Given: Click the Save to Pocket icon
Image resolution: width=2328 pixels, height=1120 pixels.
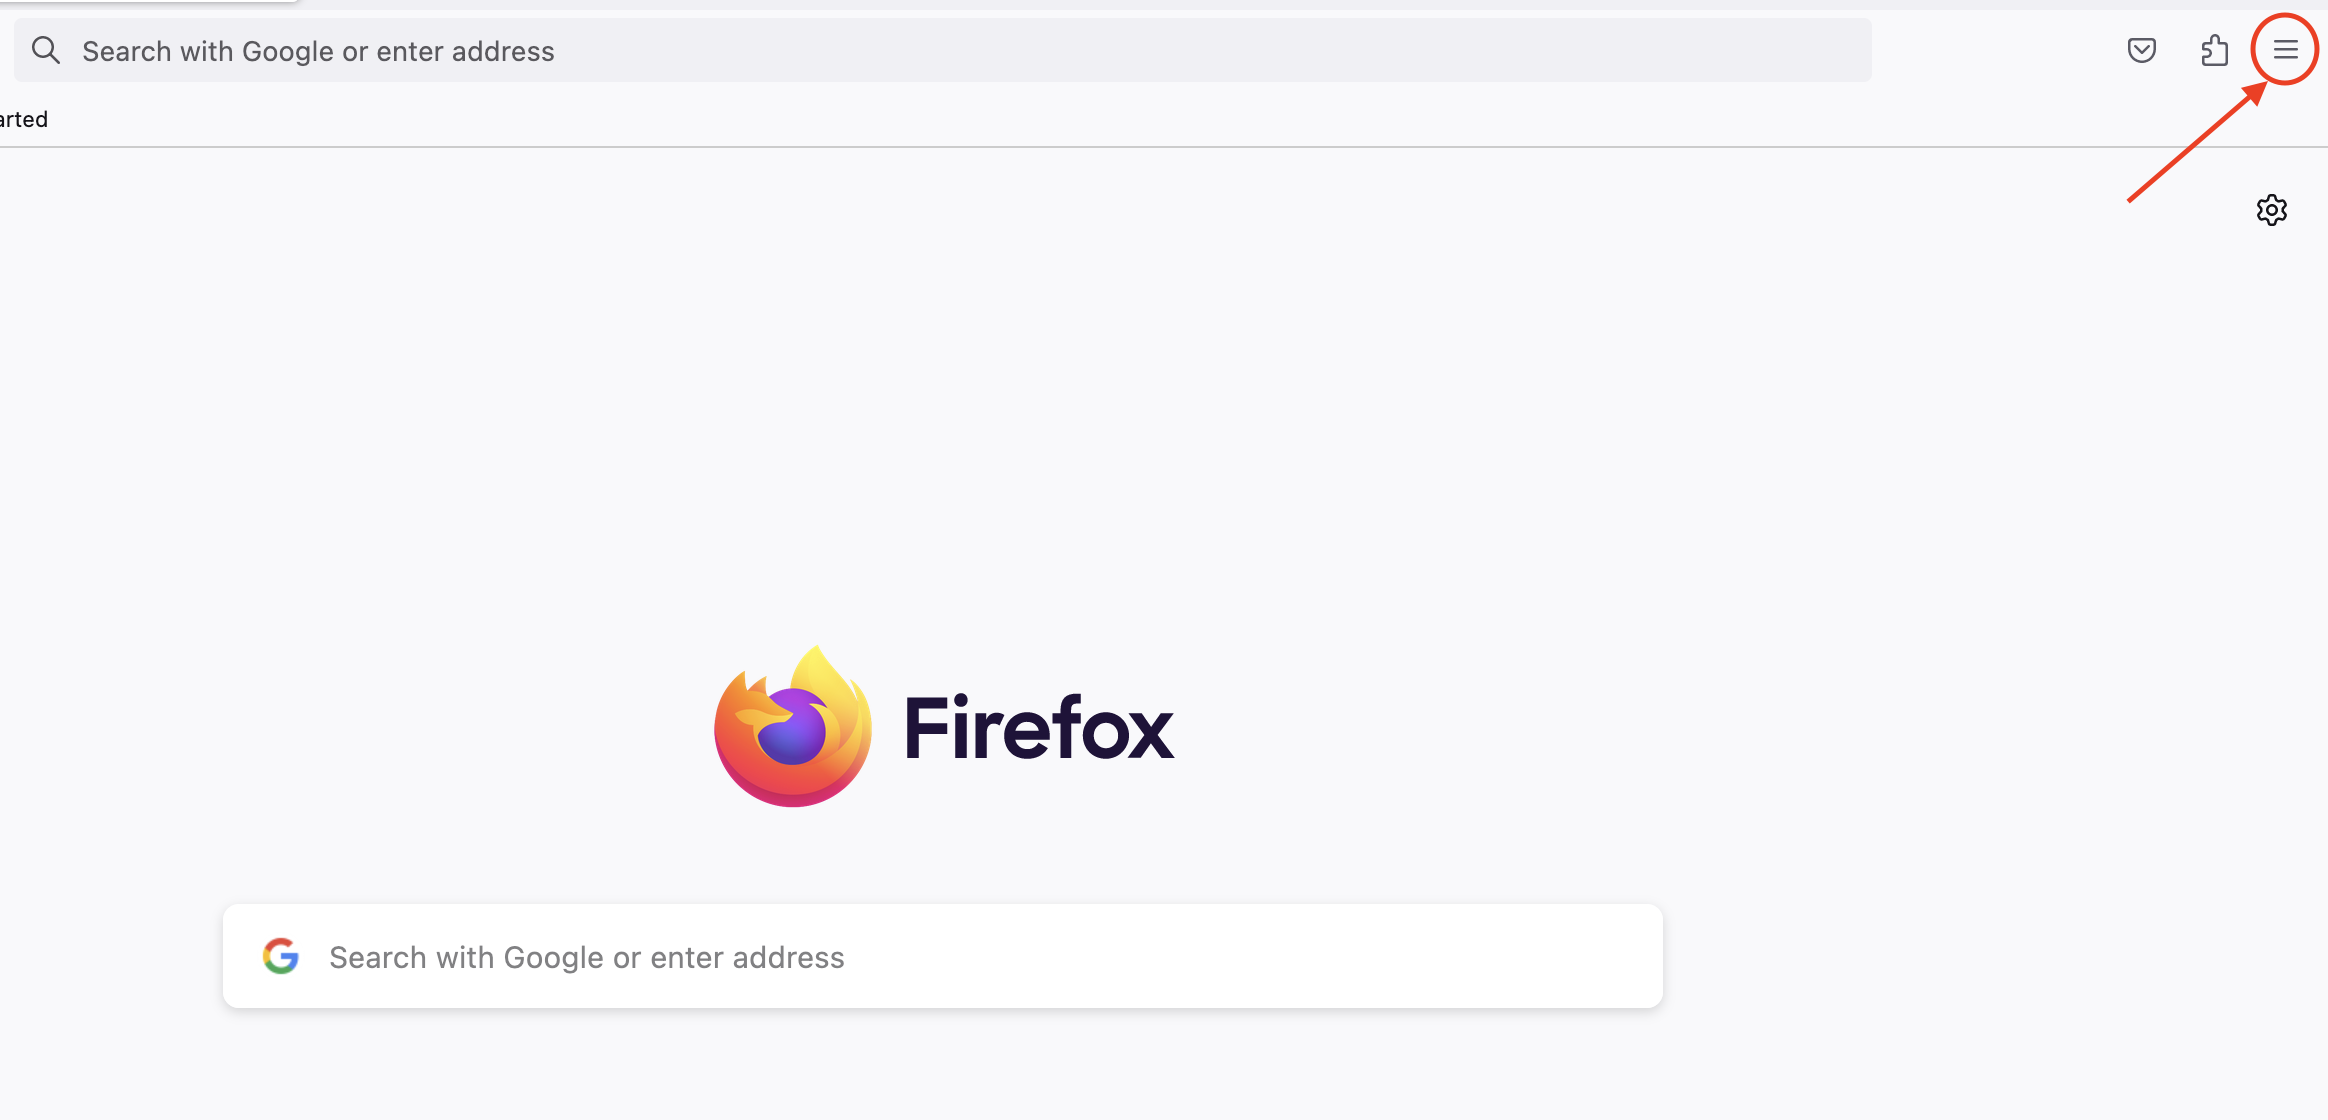Looking at the screenshot, I should [2141, 50].
